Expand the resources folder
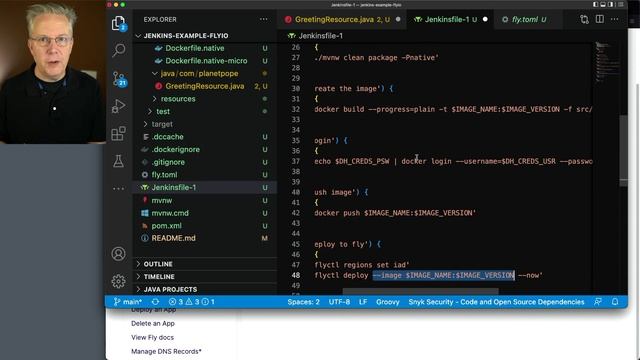This screenshot has width=640, height=360. click(x=178, y=99)
